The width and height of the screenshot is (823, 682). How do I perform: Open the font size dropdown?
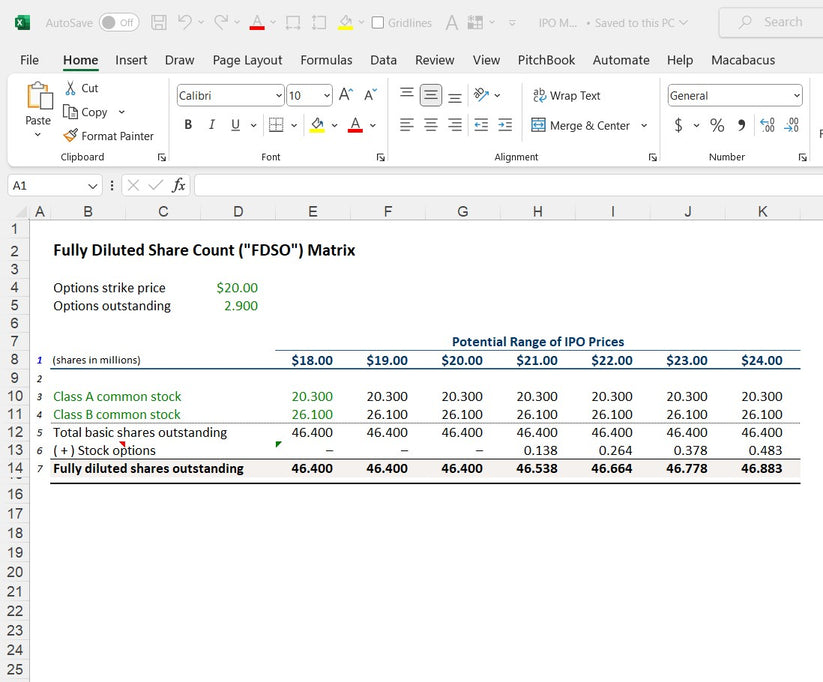pyautogui.click(x=325, y=94)
